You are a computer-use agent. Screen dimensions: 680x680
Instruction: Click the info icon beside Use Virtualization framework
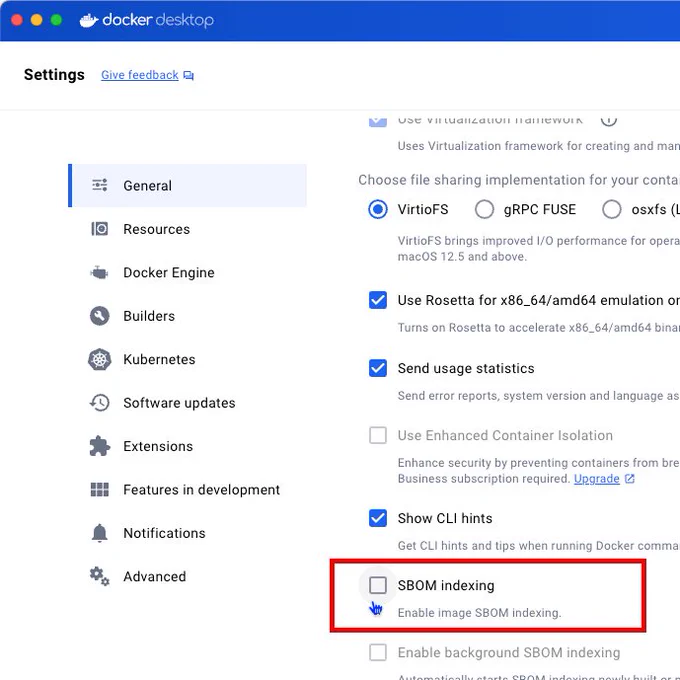(609, 120)
